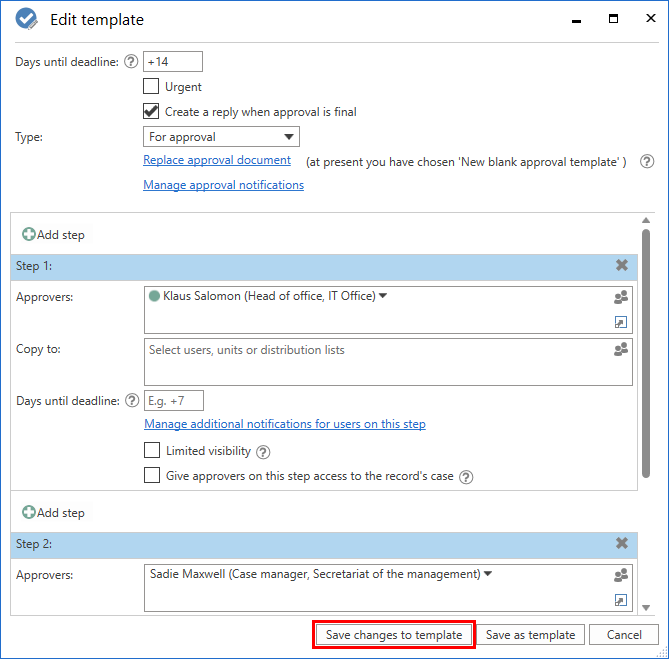Remove Step 1 using its X icon
The height and width of the screenshot is (659, 669).
tap(622, 266)
